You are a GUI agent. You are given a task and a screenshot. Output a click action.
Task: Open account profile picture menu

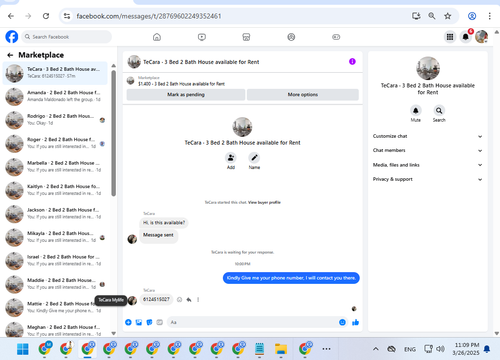coord(481,37)
